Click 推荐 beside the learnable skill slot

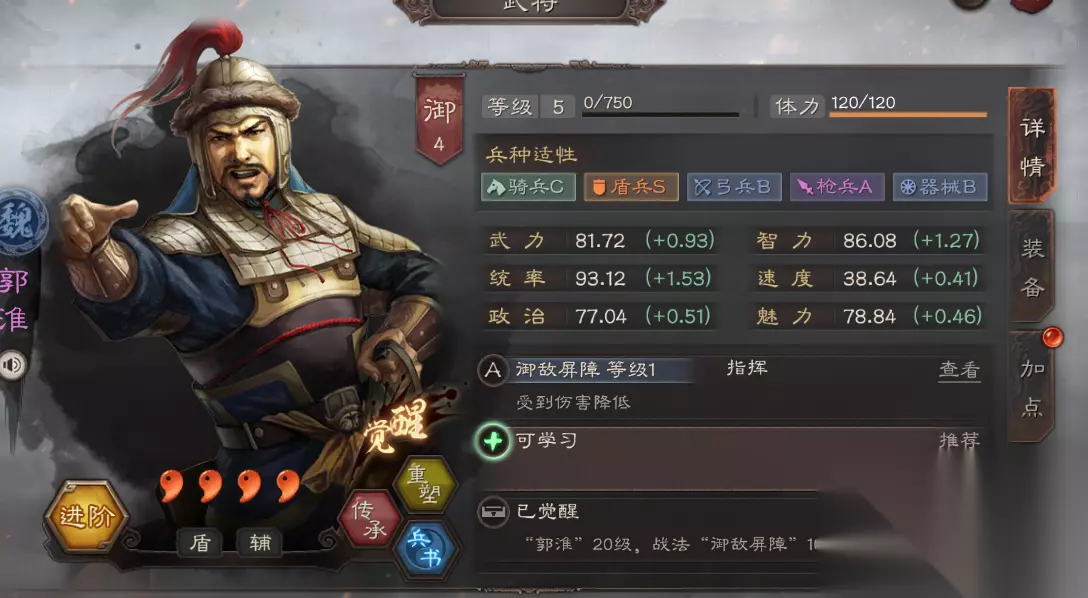960,441
